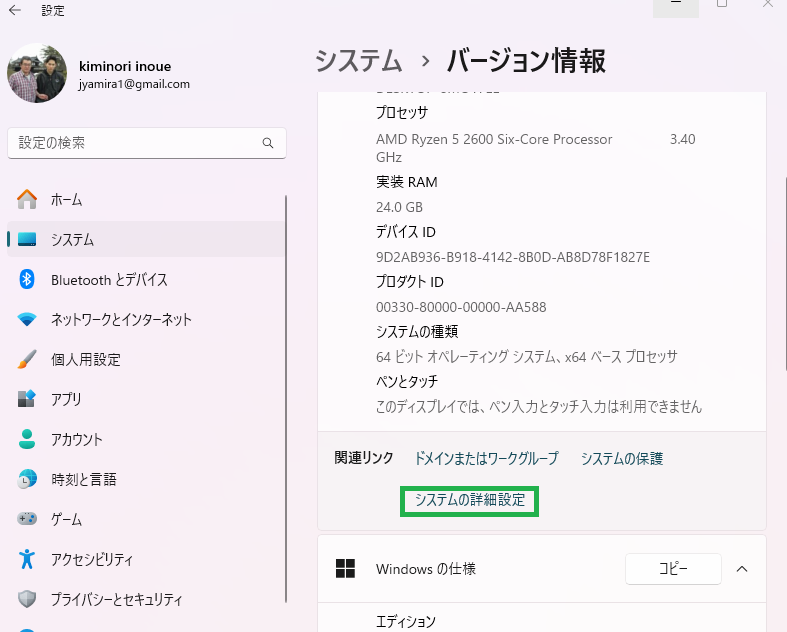Go to アカウント settings
Image resolution: width=787 pixels, height=632 pixels.
pos(147,439)
